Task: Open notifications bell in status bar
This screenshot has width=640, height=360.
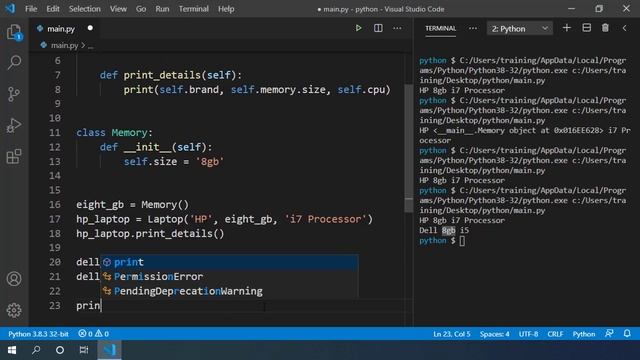Action: pos(627,333)
